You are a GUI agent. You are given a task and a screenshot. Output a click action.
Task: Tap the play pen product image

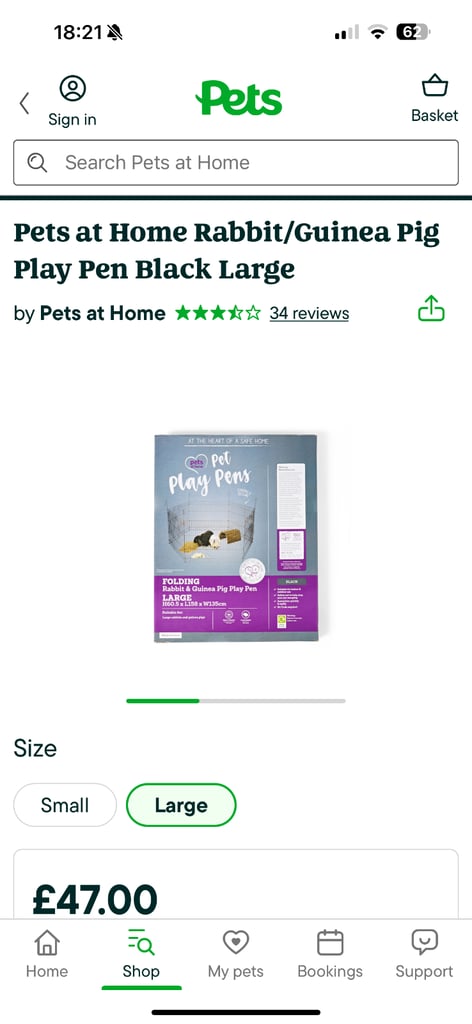pyautogui.click(x=236, y=538)
